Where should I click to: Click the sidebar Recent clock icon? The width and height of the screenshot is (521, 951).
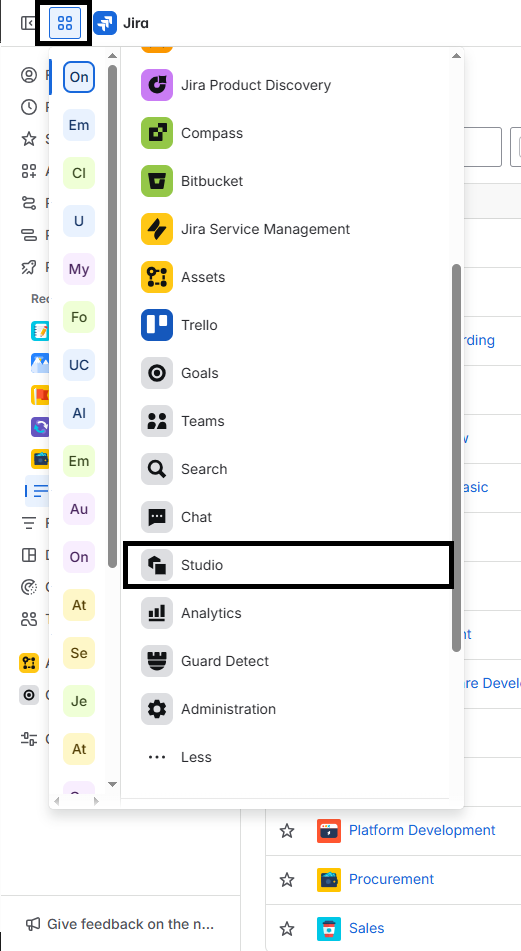point(29,107)
